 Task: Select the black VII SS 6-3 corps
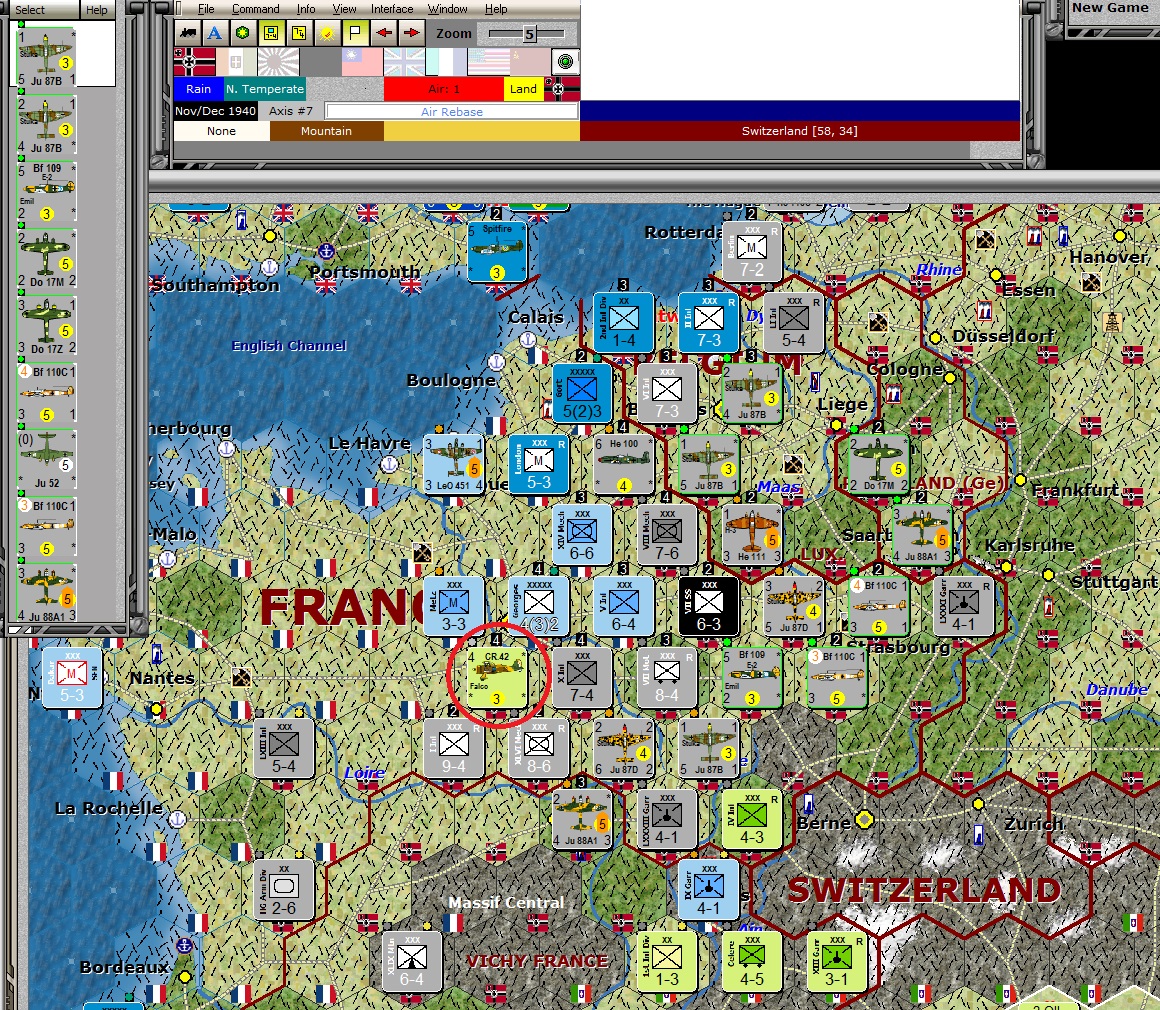[709, 606]
